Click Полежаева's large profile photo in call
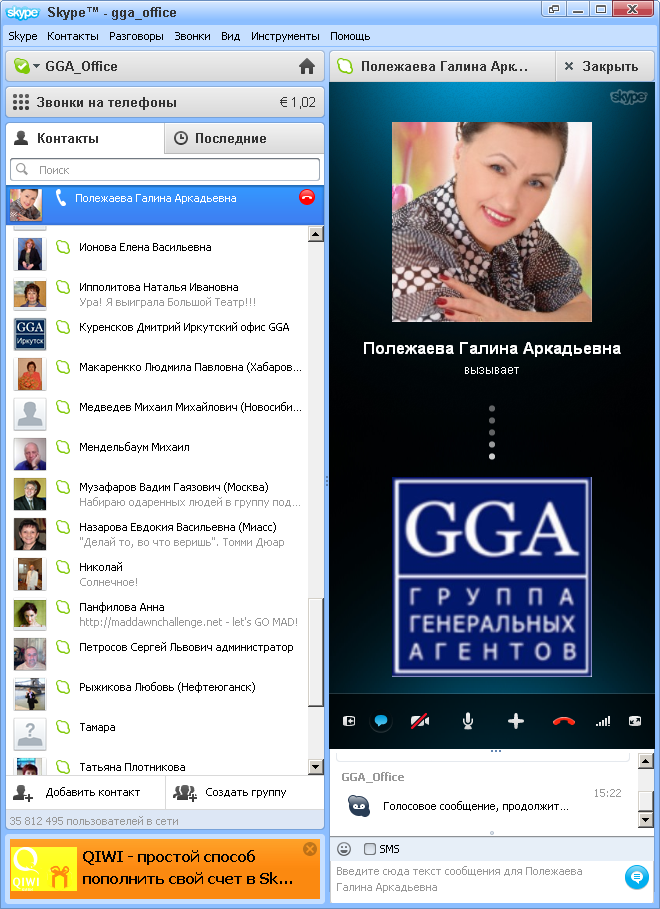 pyautogui.click(x=492, y=221)
